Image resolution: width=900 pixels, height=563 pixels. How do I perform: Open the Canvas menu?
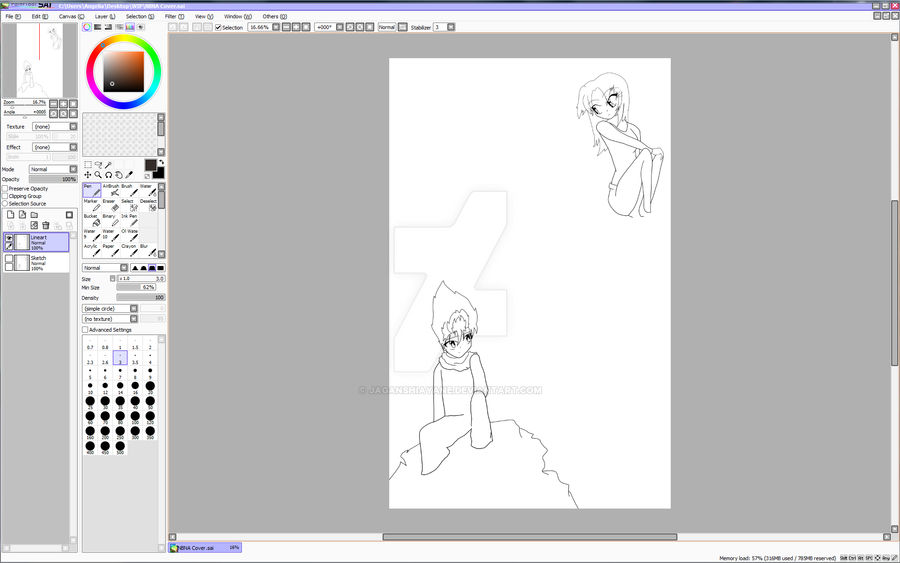tap(72, 17)
